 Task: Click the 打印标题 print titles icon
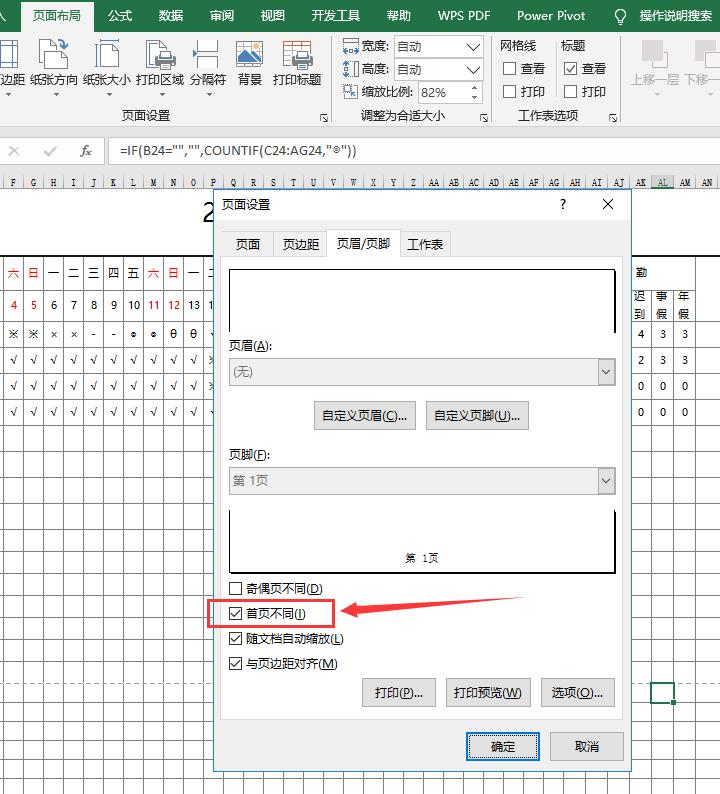coord(297,55)
